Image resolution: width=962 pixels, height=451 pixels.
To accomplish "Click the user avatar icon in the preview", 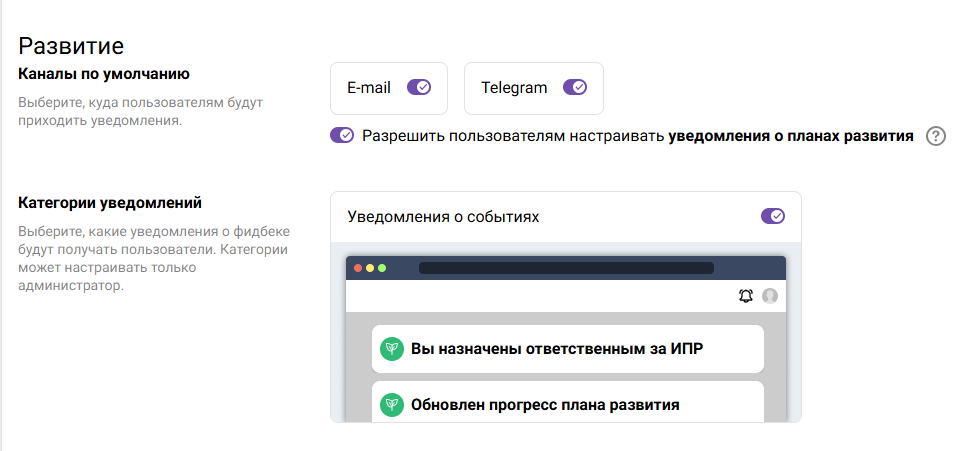I will [x=770, y=295].
